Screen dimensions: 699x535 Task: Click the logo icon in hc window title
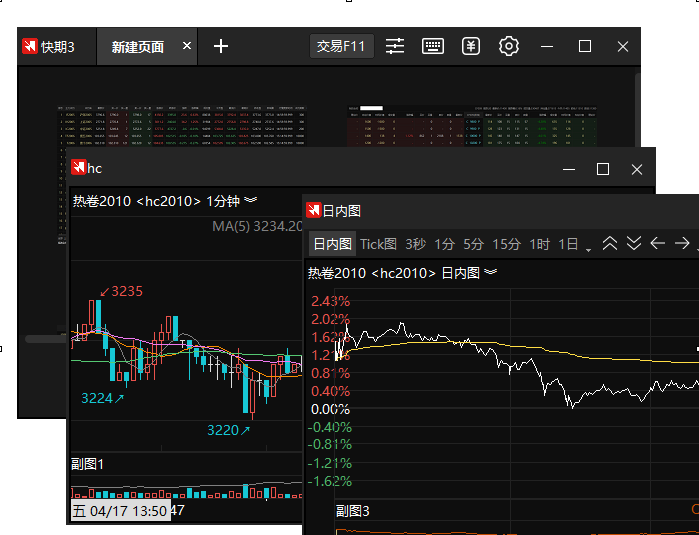coord(78,168)
